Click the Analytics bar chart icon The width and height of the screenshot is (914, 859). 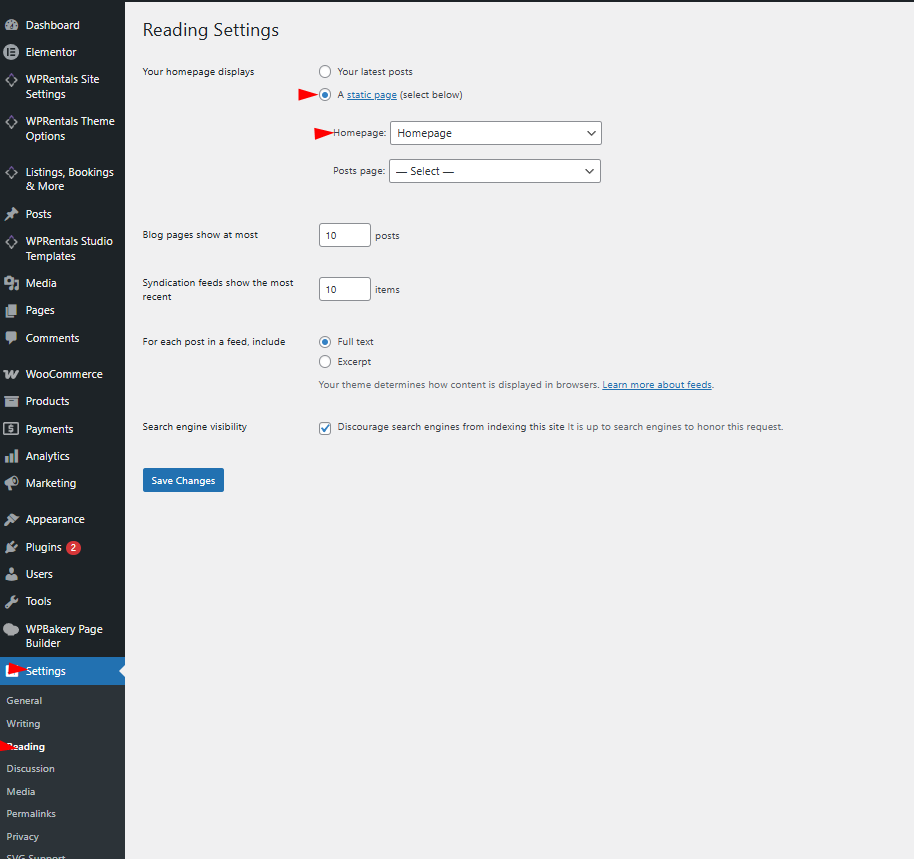pos(11,456)
